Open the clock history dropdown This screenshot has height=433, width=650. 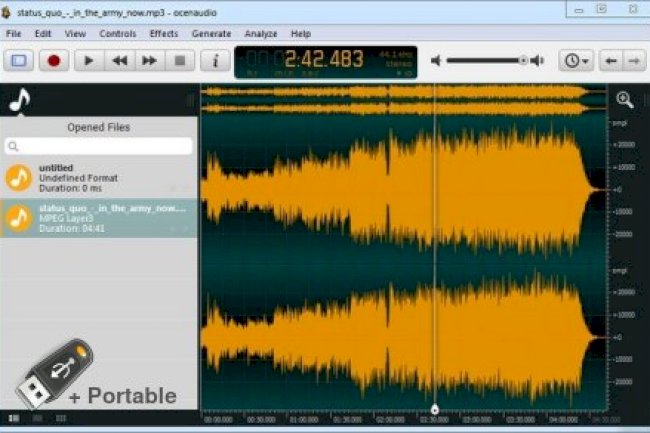click(577, 61)
